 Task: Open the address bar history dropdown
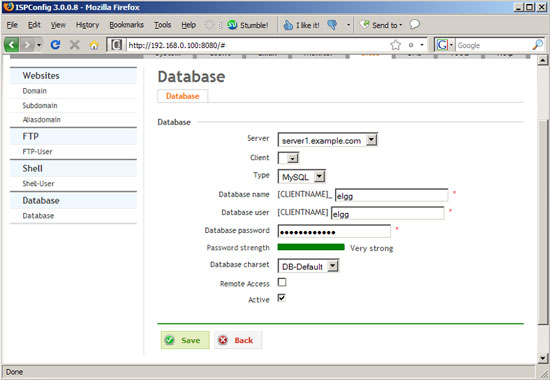pyautogui.click(x=422, y=45)
